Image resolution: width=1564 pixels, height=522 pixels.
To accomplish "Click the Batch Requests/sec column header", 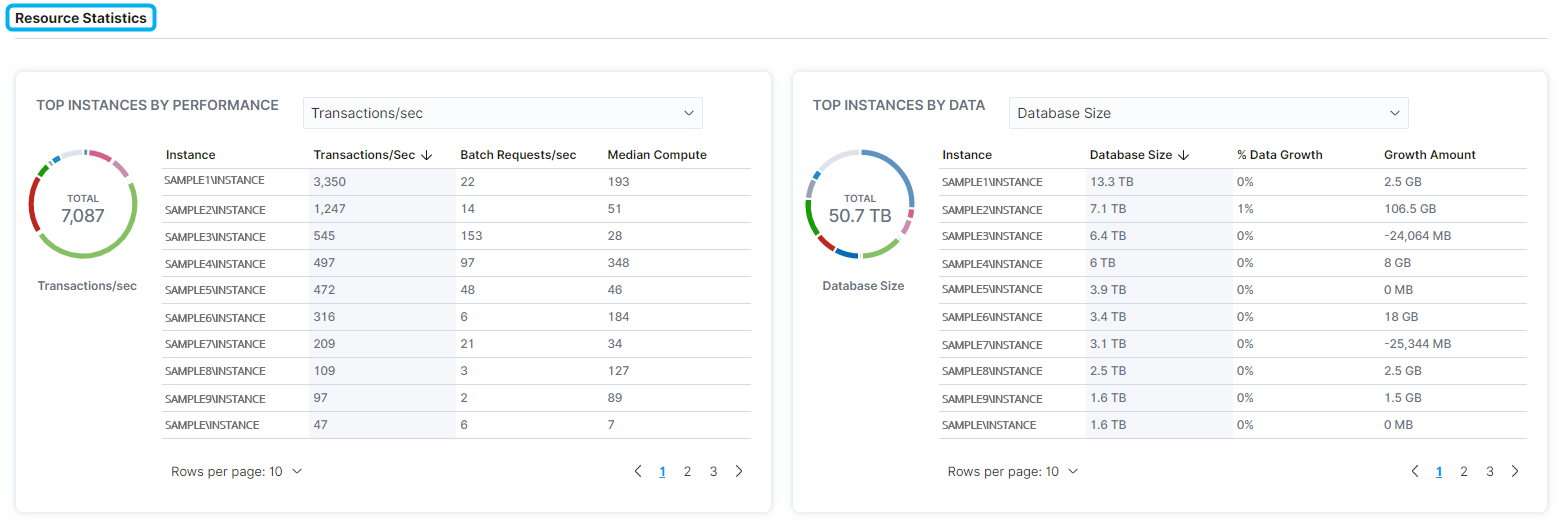I will 518,155.
